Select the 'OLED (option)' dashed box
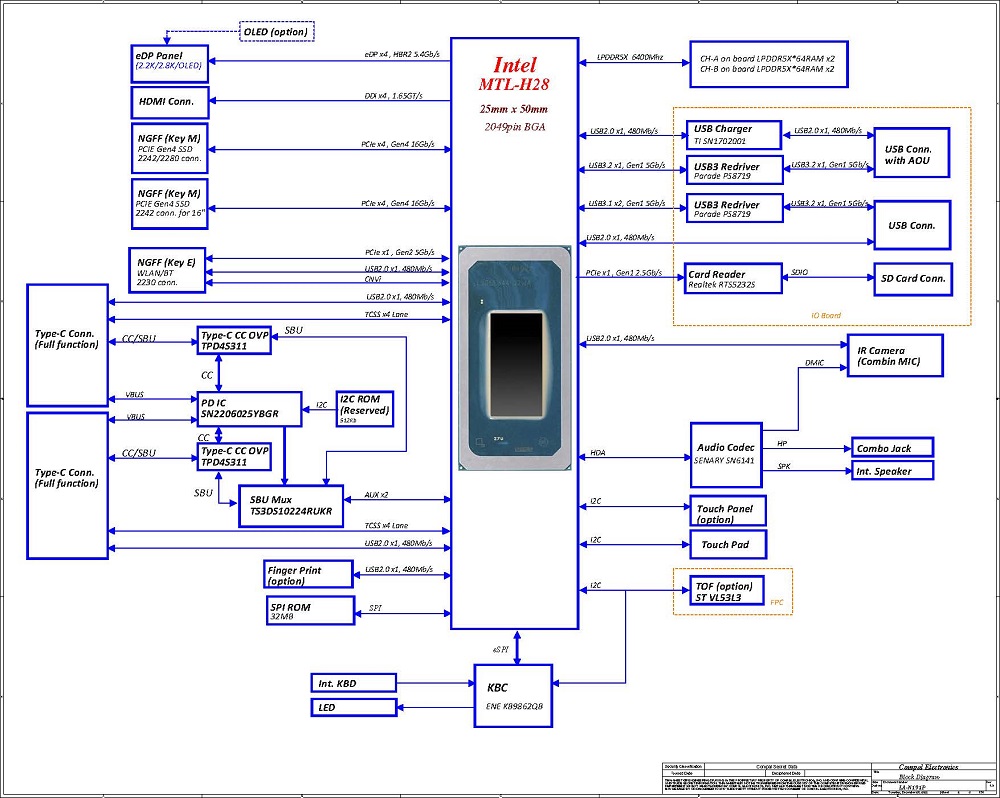This screenshot has height=798, width=1000. [x=277, y=32]
